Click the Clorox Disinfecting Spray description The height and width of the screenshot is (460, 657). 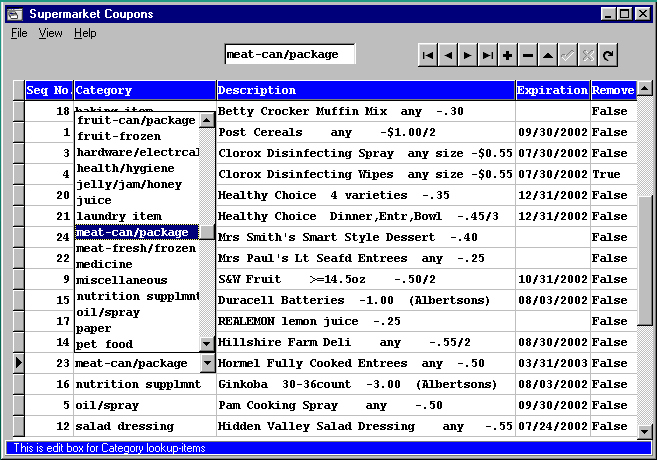click(366, 153)
